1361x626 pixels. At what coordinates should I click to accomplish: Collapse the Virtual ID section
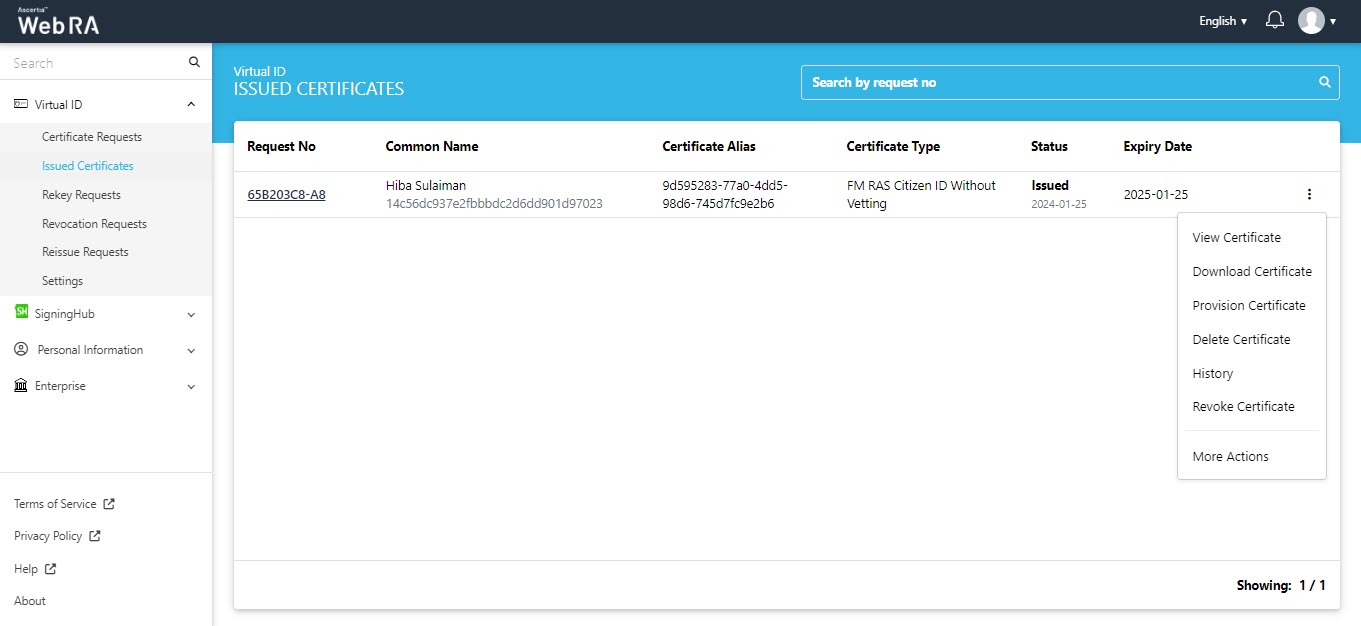[x=191, y=104]
